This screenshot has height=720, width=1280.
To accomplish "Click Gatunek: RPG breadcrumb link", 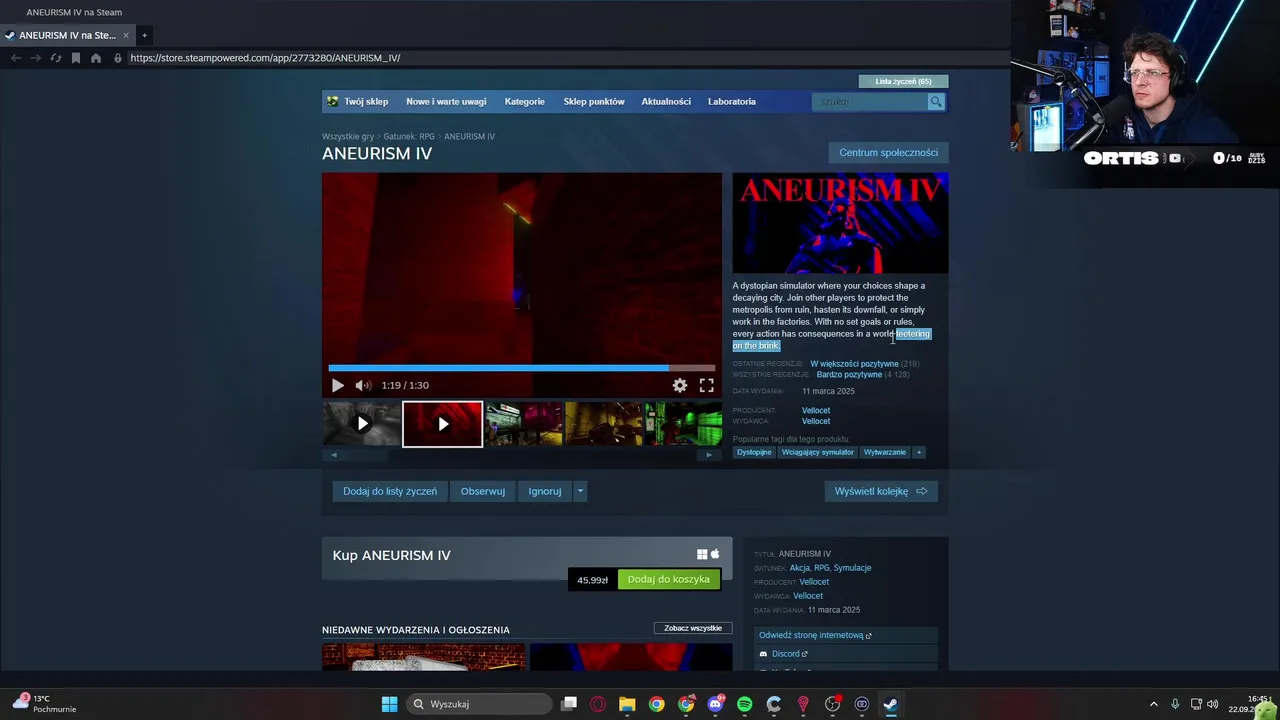I will [409, 136].
